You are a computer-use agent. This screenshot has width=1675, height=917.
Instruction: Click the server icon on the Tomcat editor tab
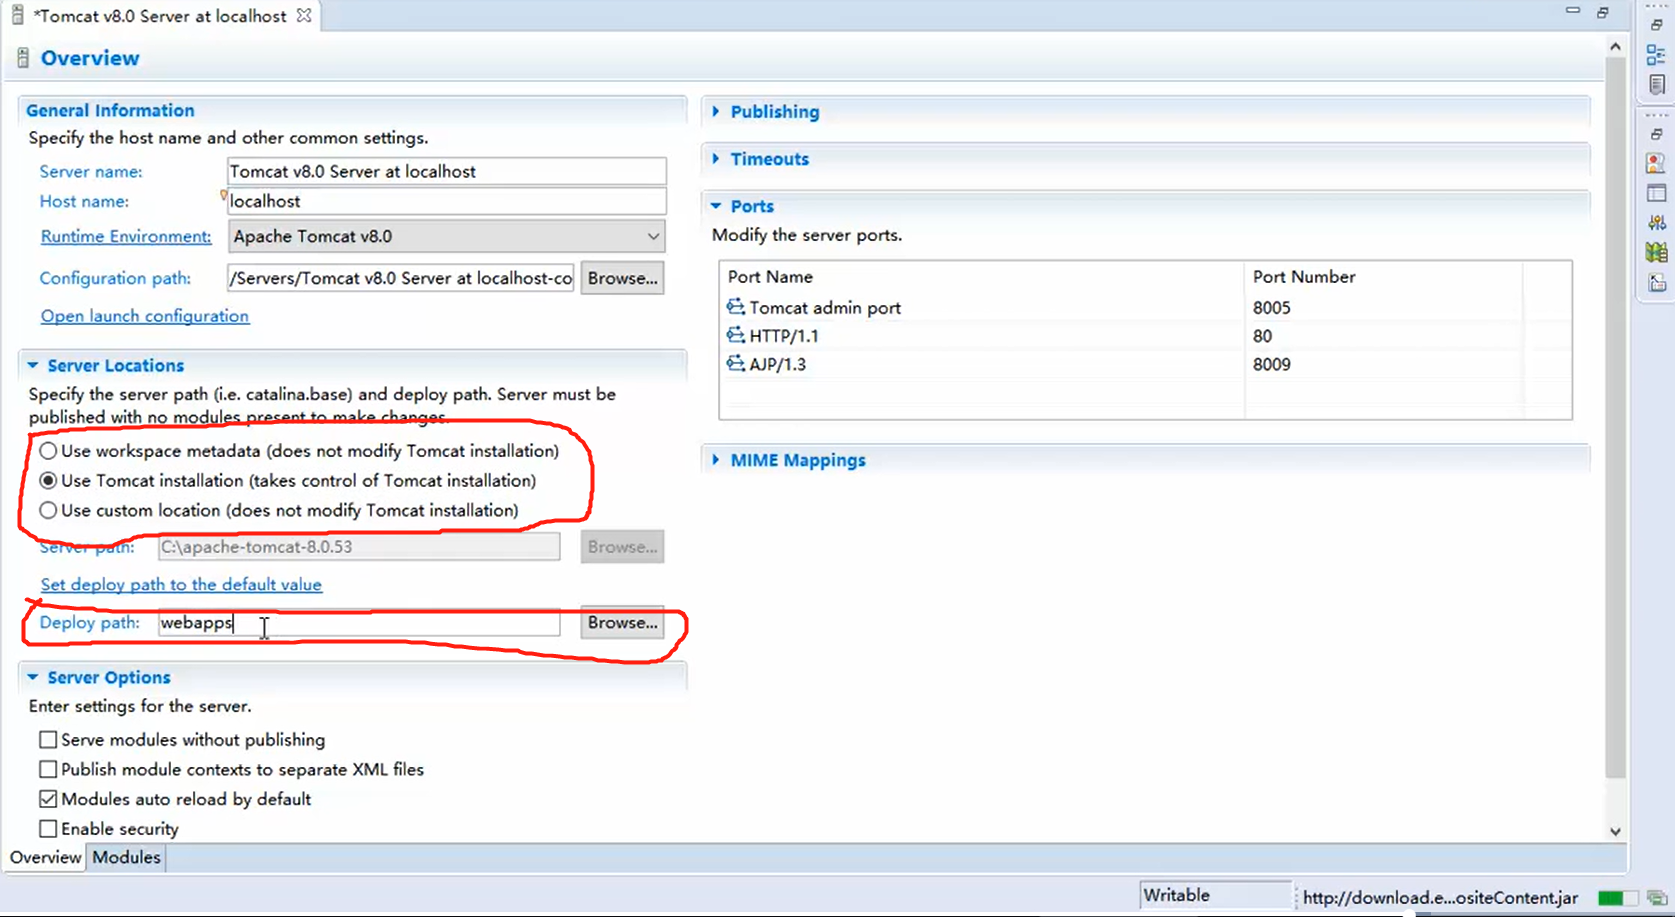point(17,15)
